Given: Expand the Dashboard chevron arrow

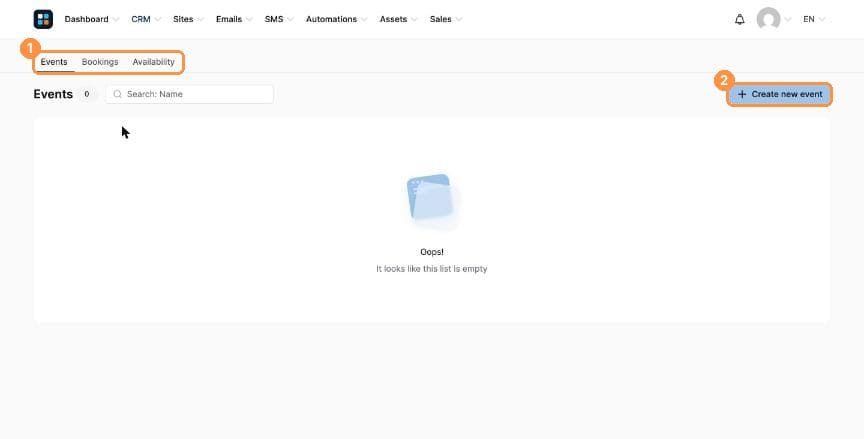Looking at the screenshot, I should coord(116,20).
